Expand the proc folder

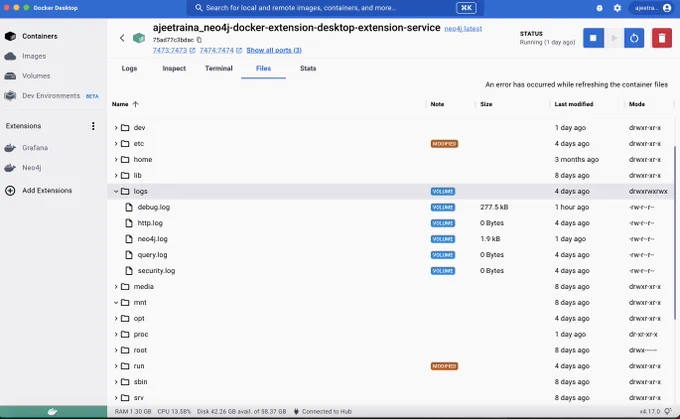click(x=116, y=334)
